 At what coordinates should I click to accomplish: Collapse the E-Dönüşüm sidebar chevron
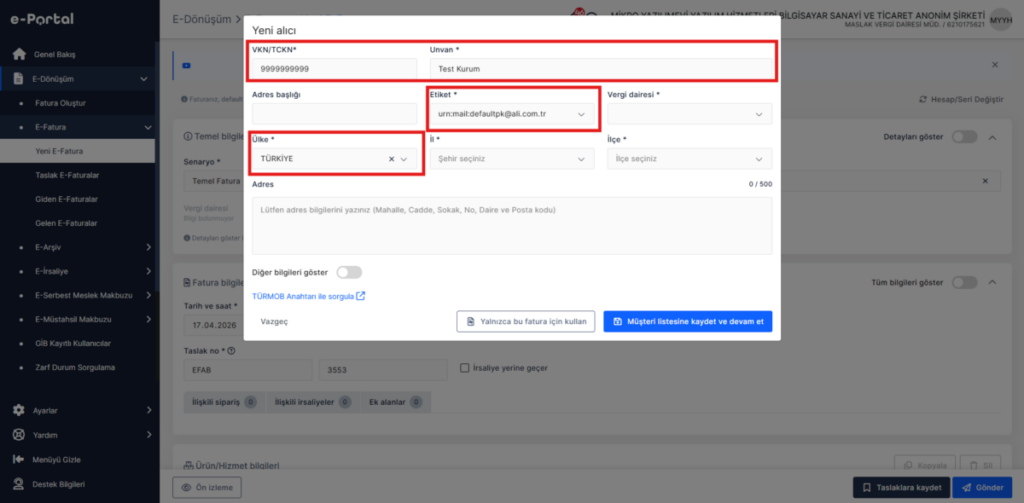point(144,79)
